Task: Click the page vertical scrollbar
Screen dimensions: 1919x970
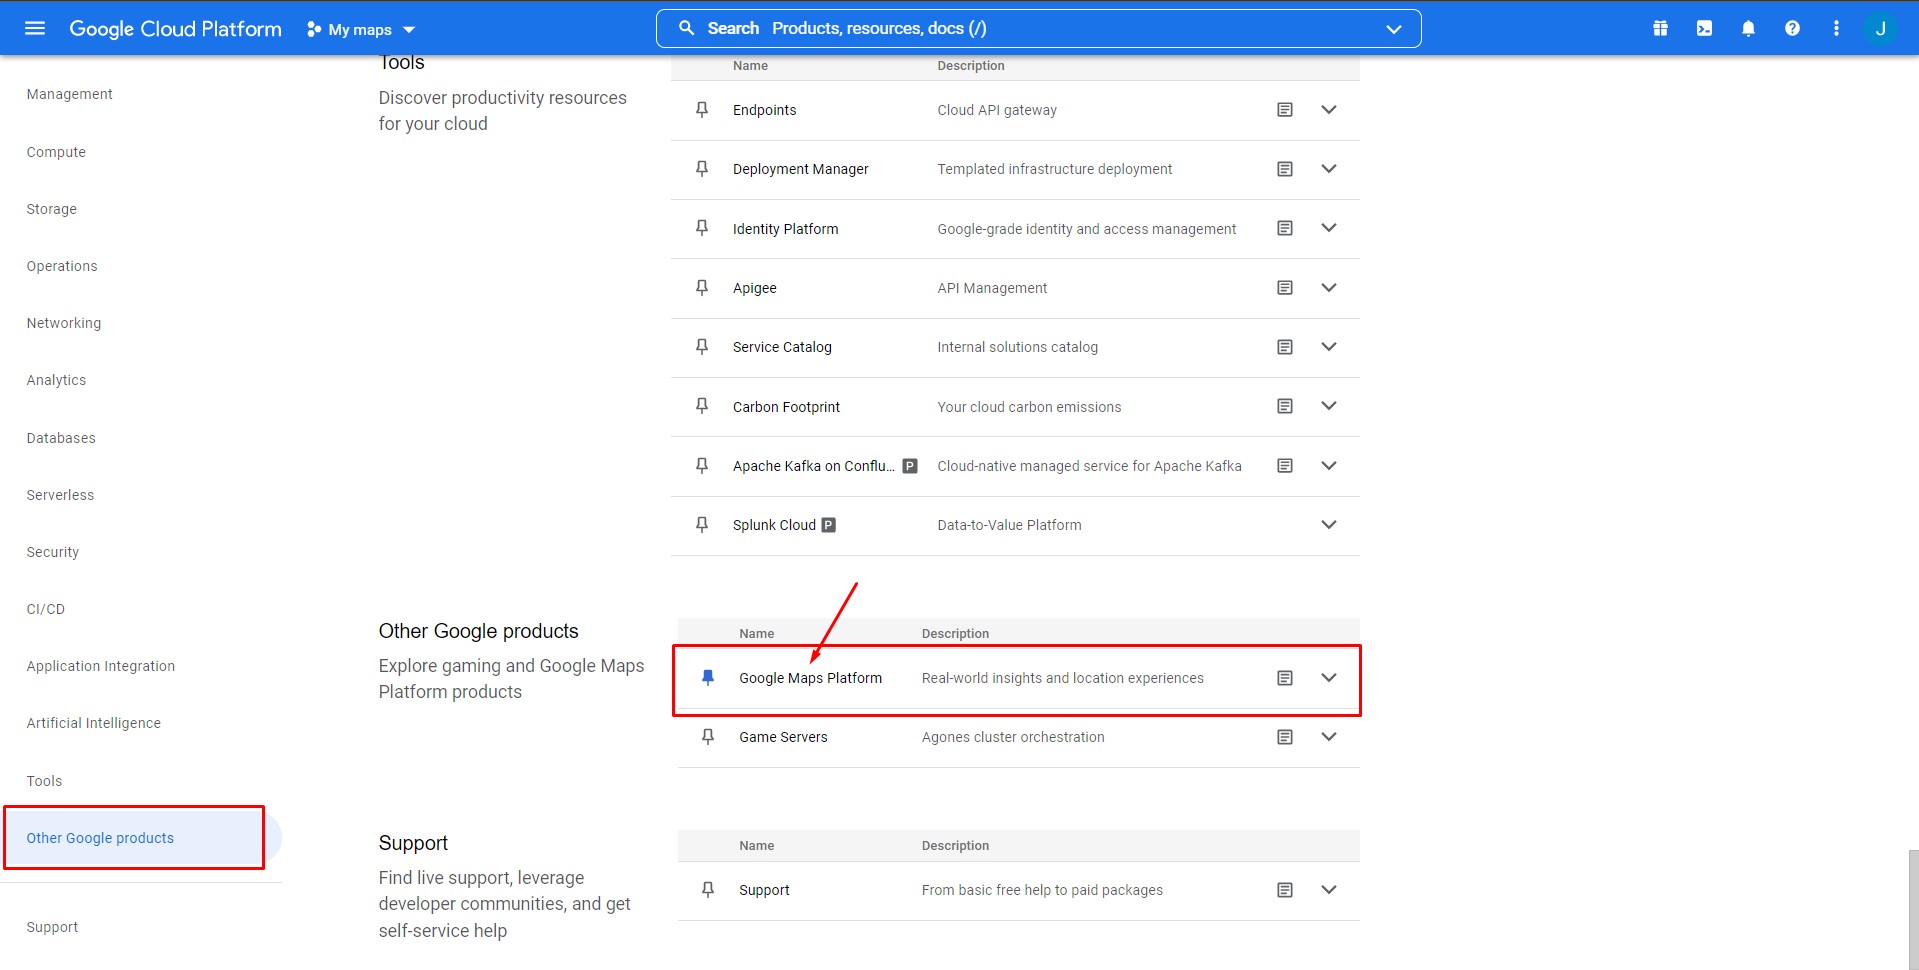Action: coord(1913,910)
